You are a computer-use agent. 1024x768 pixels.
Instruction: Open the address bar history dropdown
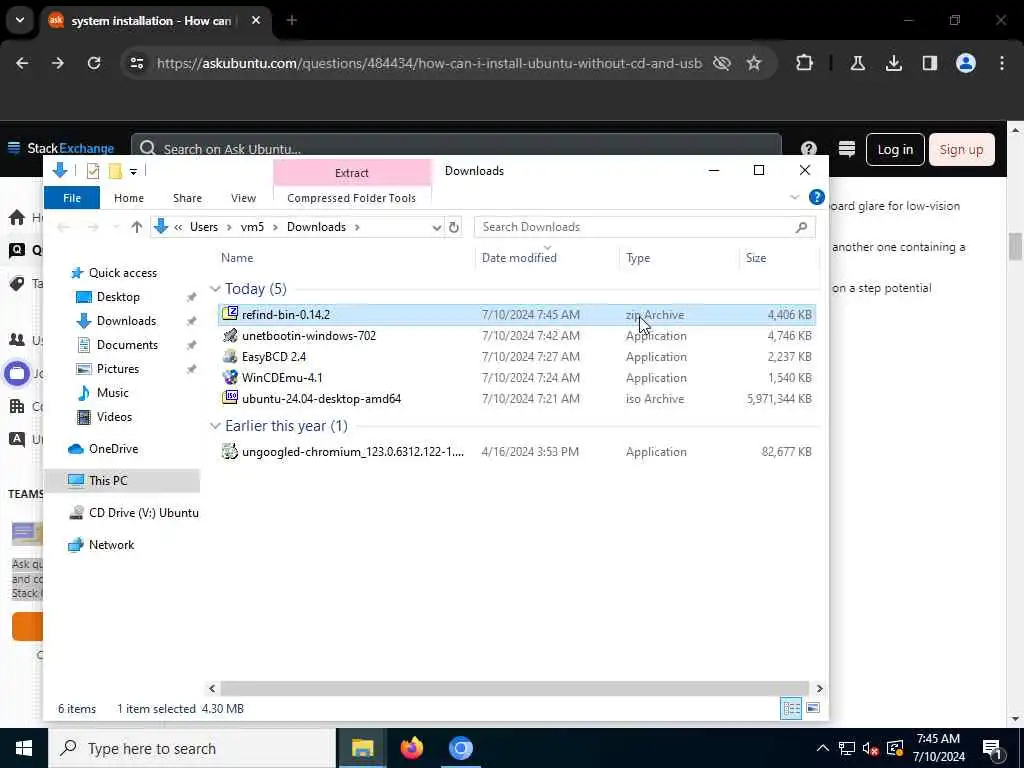click(437, 227)
